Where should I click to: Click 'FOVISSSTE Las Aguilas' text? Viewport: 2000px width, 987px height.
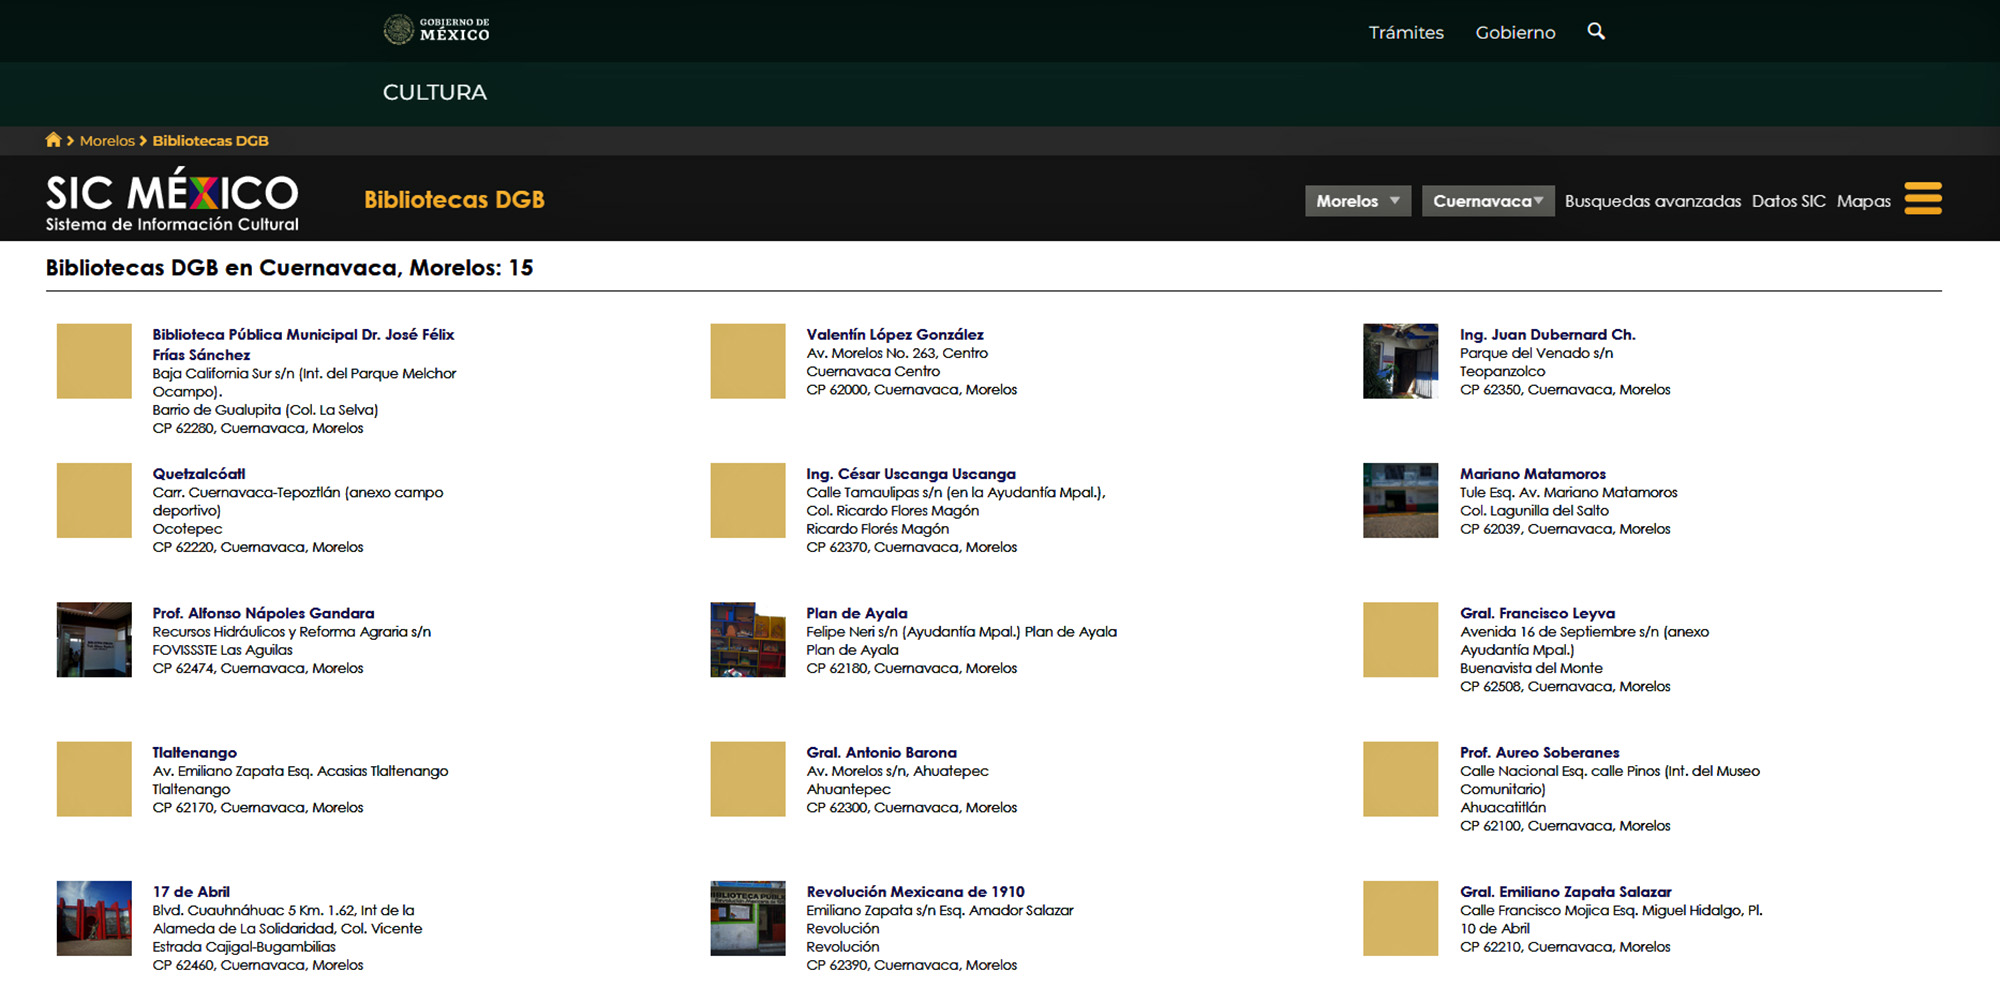click(222, 650)
